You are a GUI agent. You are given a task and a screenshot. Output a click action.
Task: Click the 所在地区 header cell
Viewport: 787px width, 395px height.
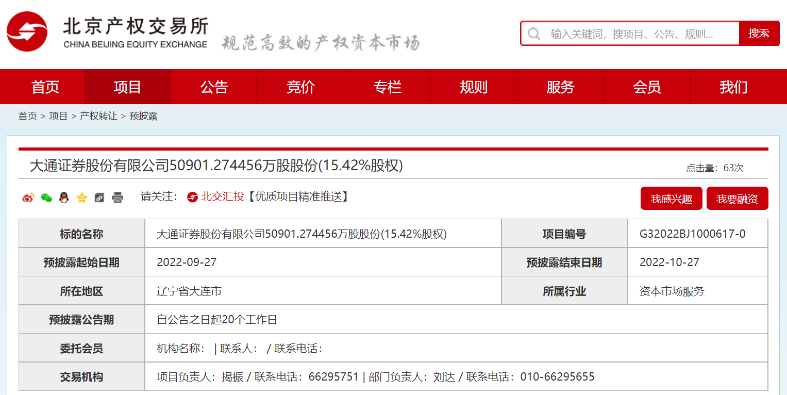81,291
